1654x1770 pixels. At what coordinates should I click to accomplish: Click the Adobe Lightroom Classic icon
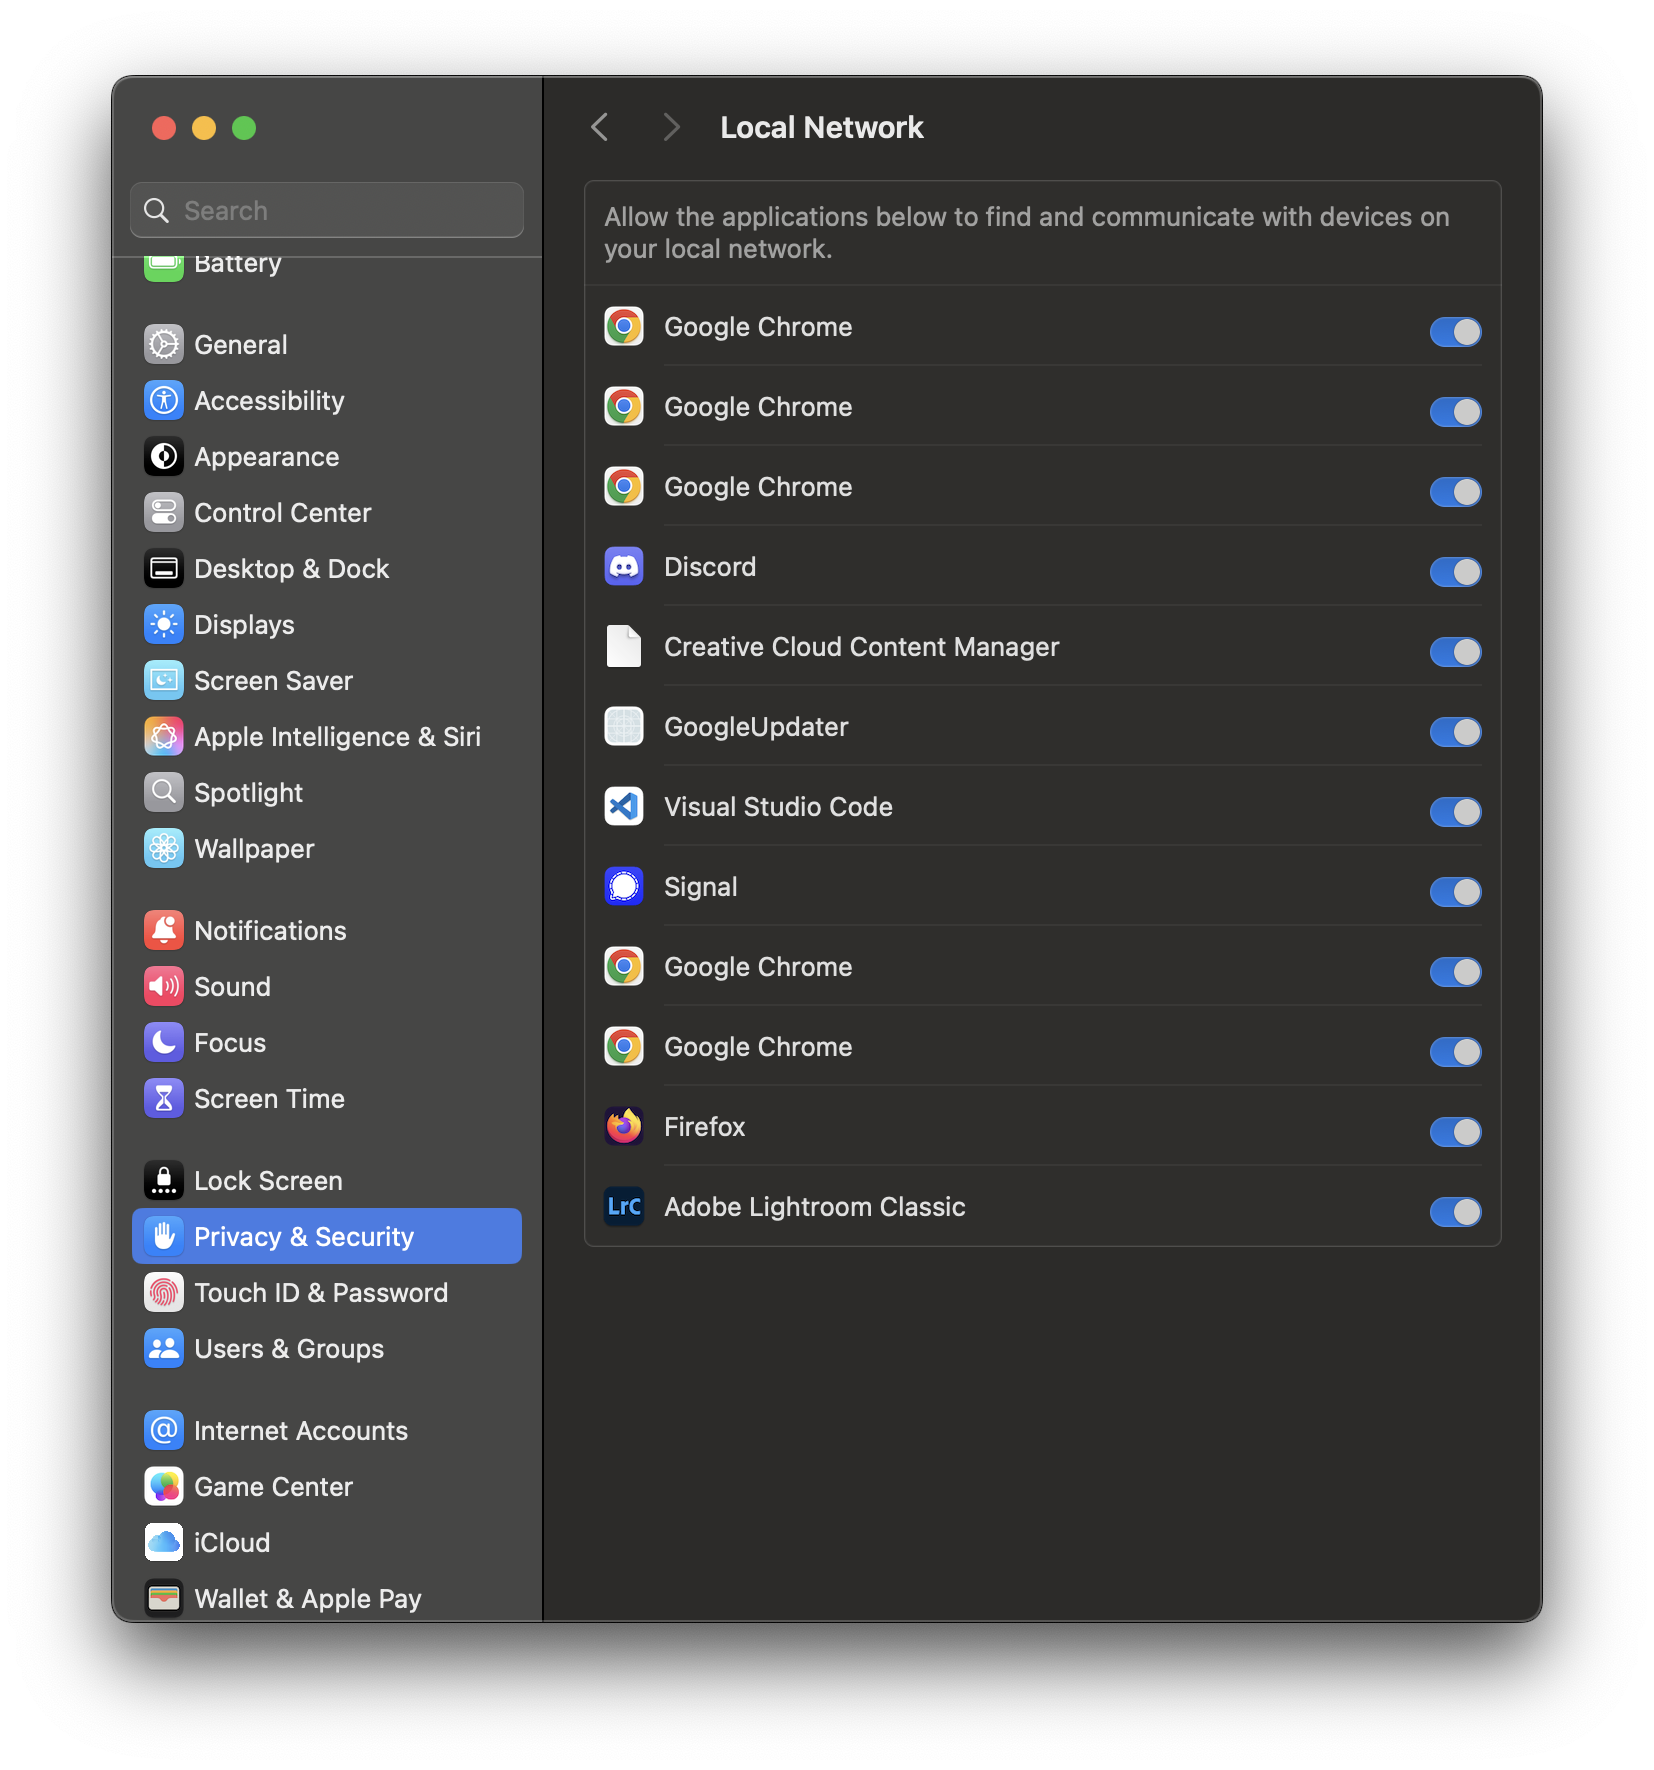click(x=624, y=1207)
